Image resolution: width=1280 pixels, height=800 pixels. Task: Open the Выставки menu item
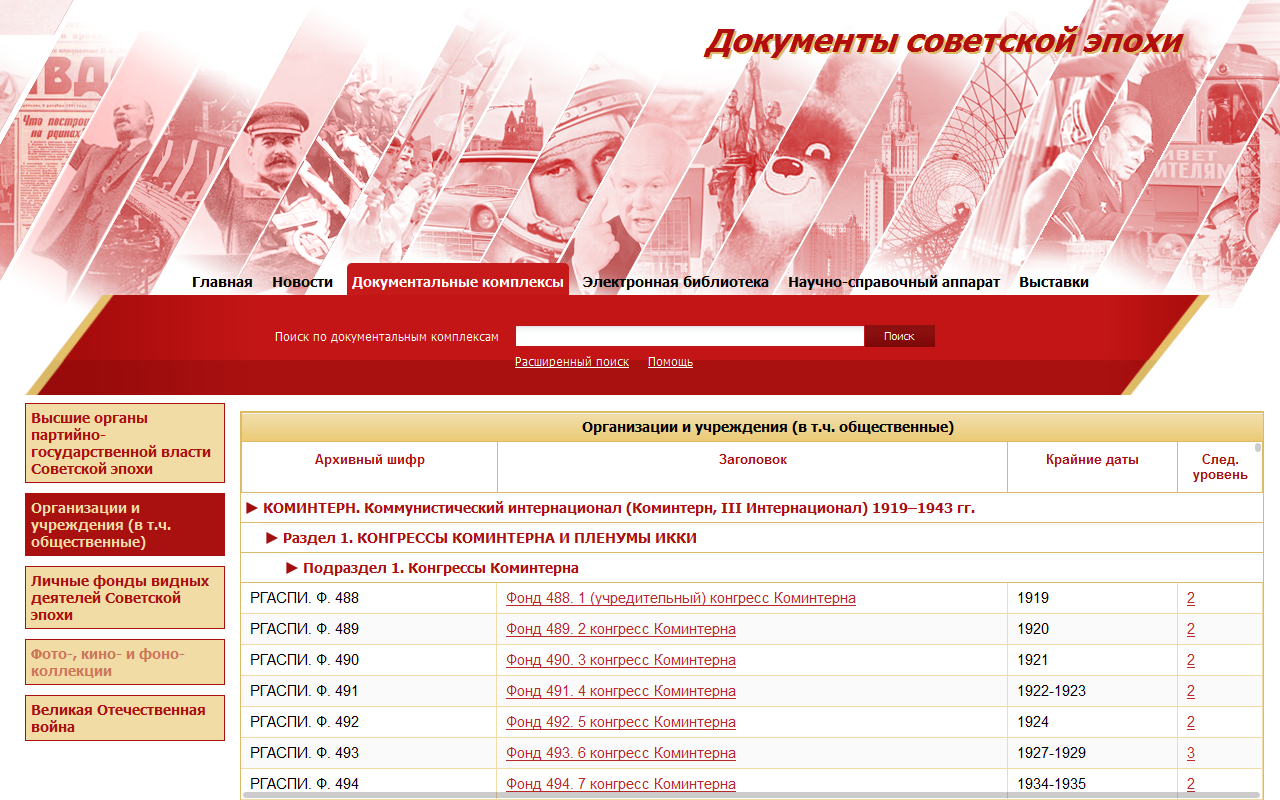tap(1054, 282)
